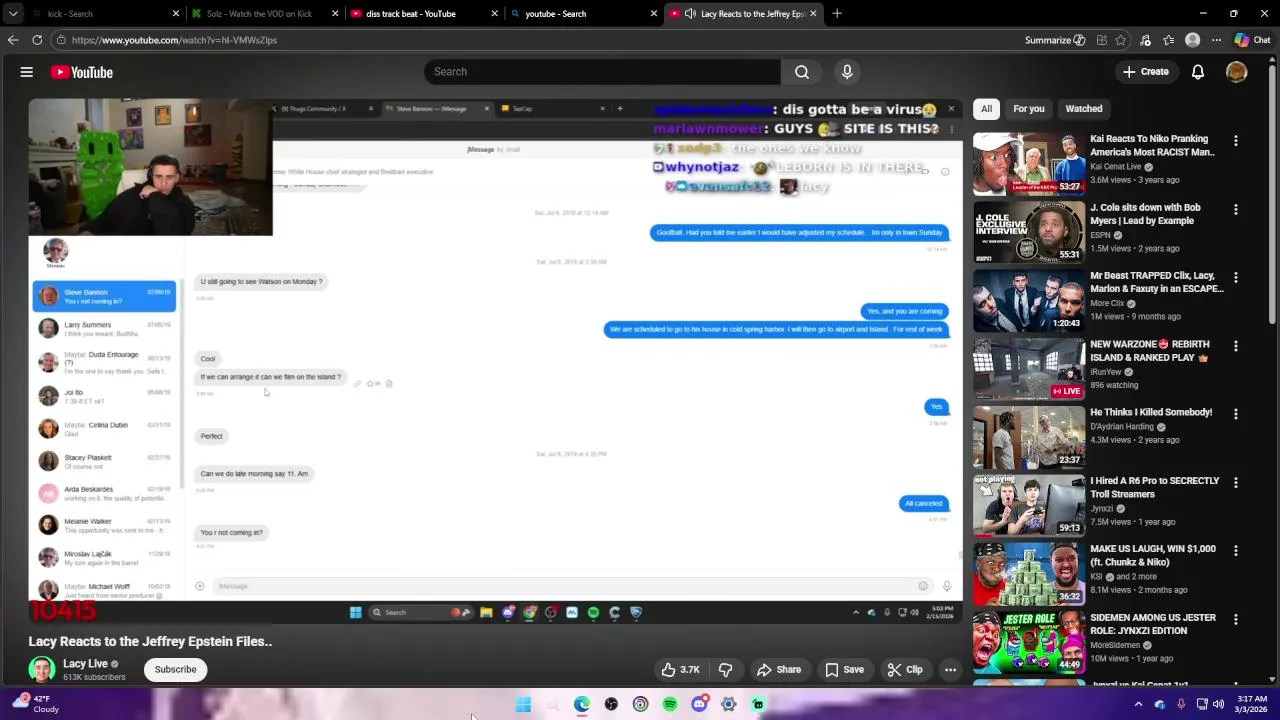Open the Edge media control music icon
This screenshot has height=720, width=1280.
pyautogui.click(x=1145, y=40)
